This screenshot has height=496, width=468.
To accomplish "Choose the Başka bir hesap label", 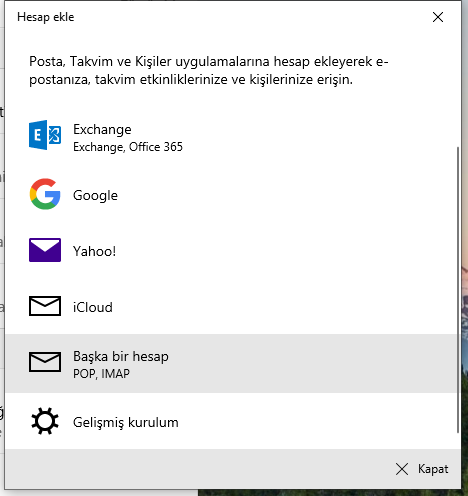I will coord(121,356).
